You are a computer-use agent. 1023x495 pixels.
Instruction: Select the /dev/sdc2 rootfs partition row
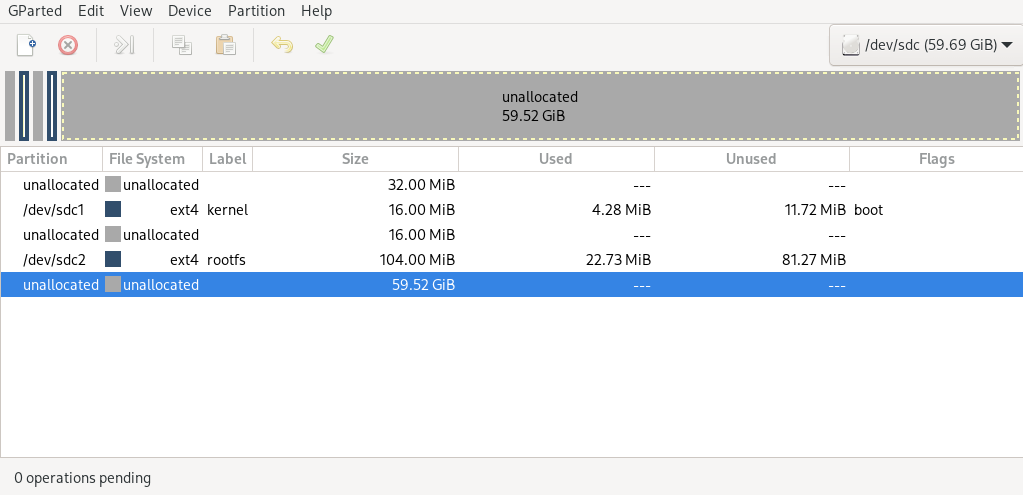512,260
